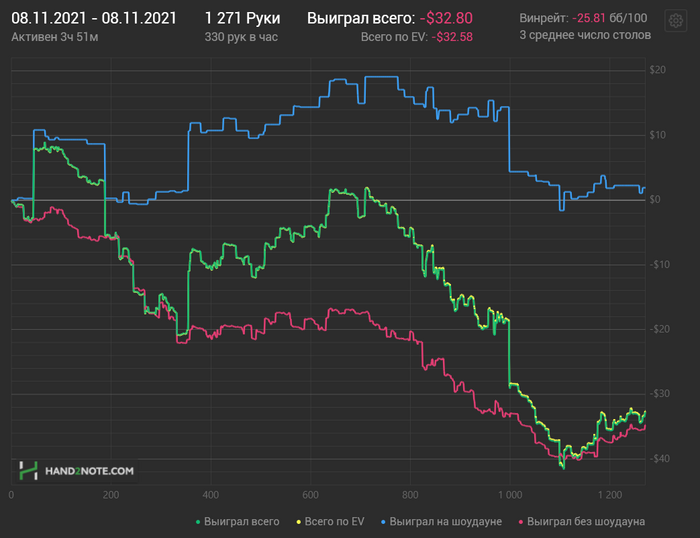Click the 'Выиграл всего:' header label
The width and height of the screenshot is (700, 538).
coord(361,18)
